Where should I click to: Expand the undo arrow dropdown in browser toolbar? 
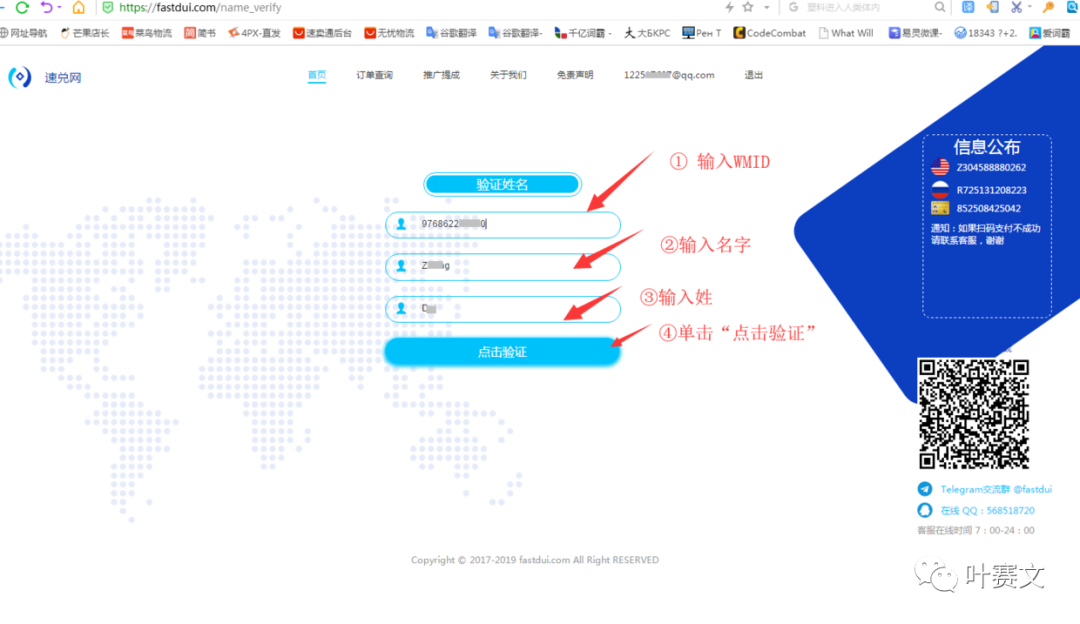tap(60, 8)
